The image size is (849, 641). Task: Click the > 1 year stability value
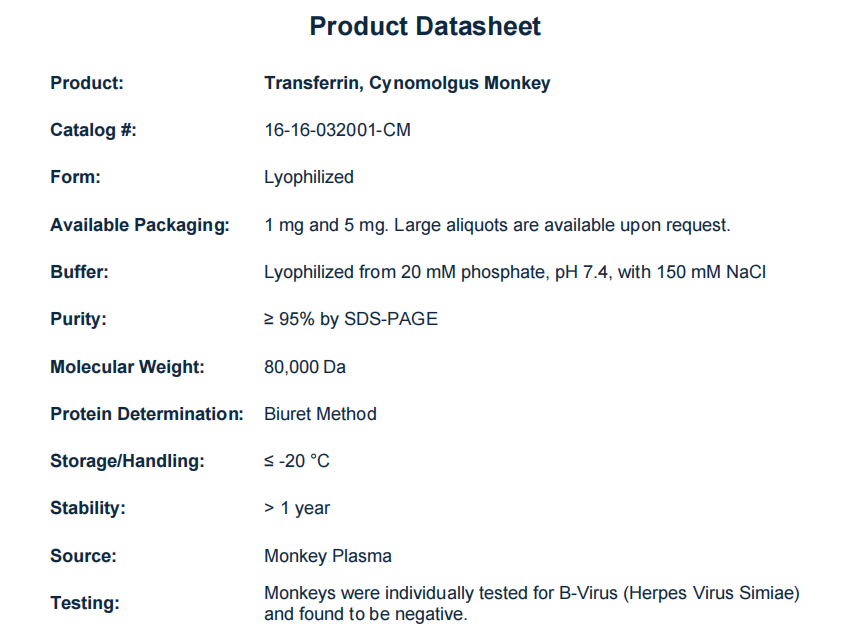pyautogui.click(x=297, y=508)
